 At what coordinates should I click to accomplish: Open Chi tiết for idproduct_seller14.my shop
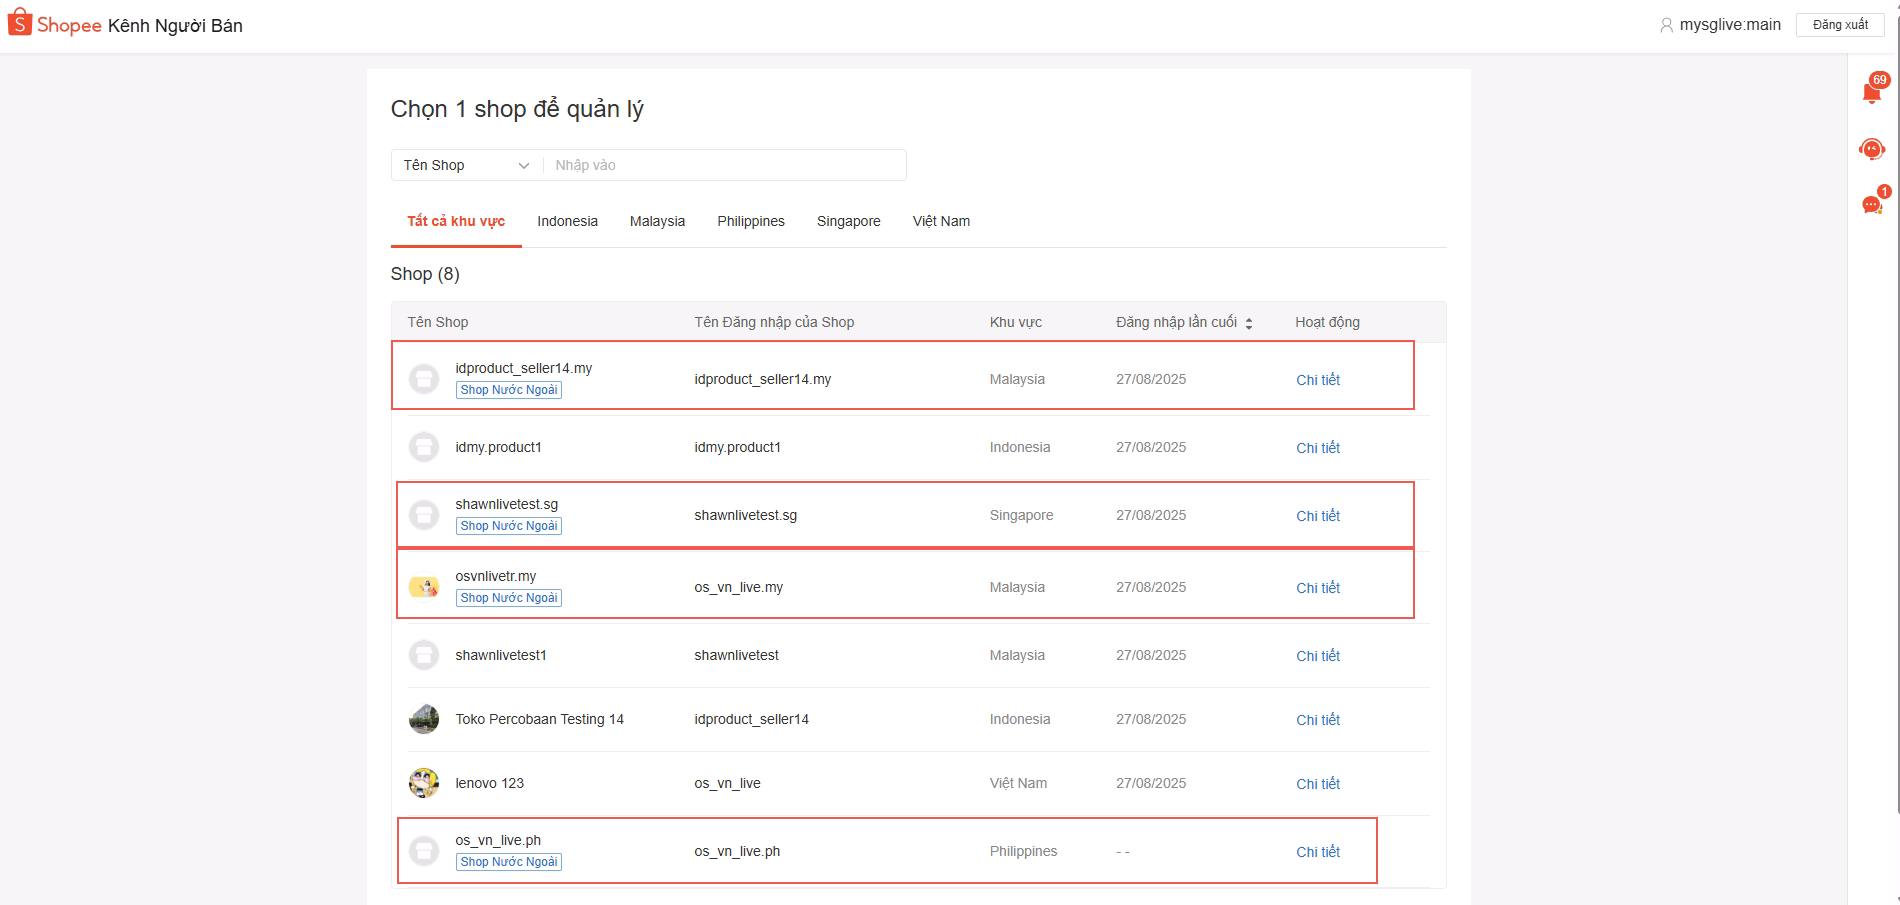click(x=1317, y=380)
